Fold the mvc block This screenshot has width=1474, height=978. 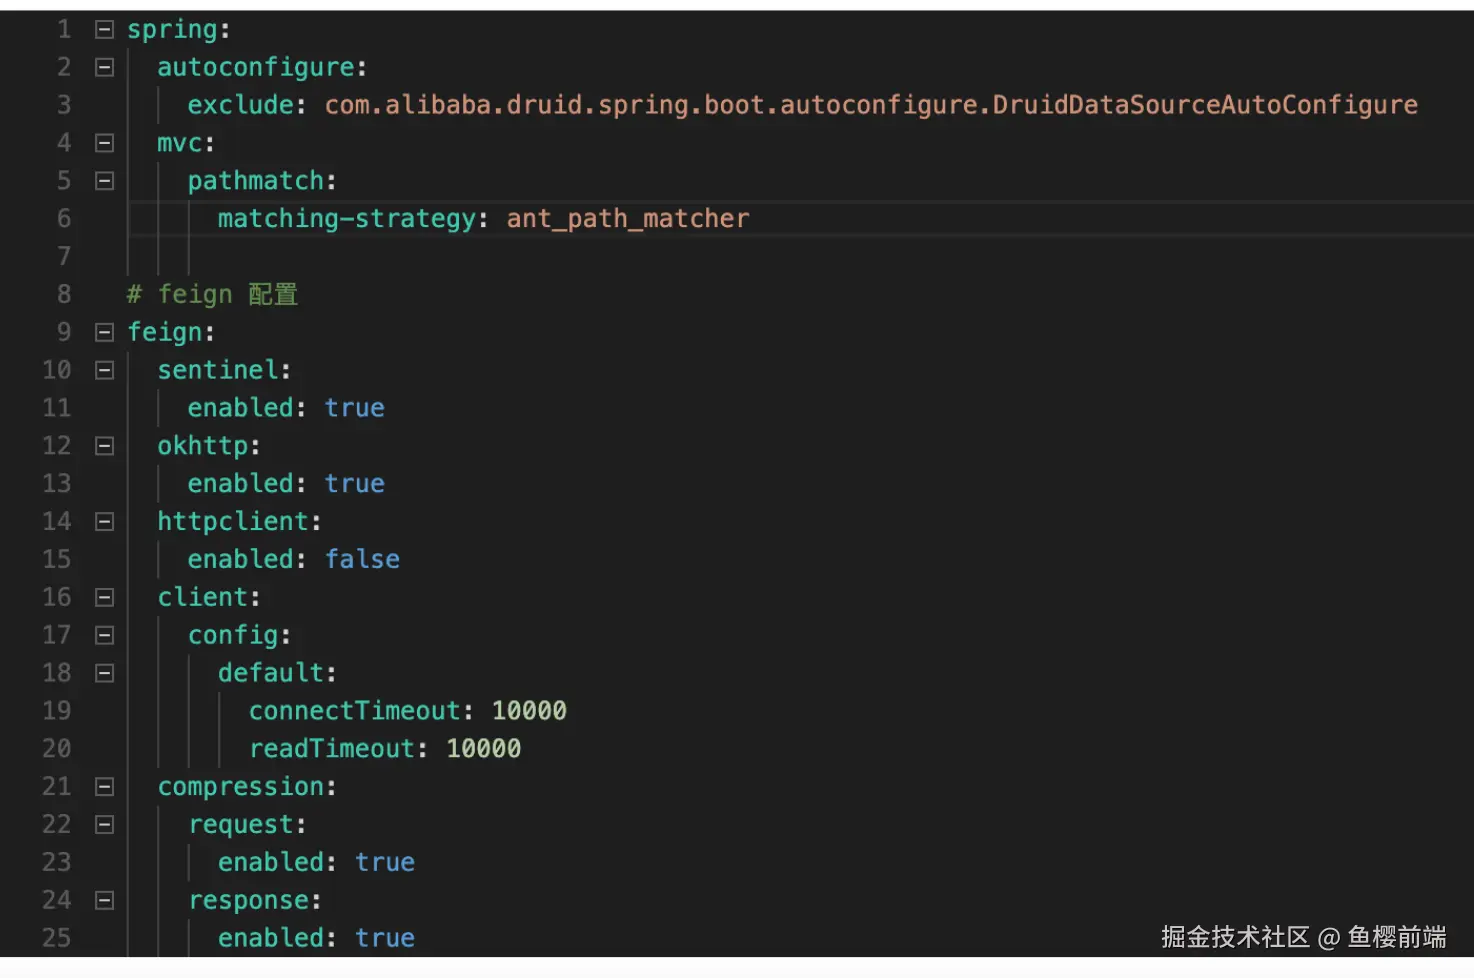(x=104, y=143)
